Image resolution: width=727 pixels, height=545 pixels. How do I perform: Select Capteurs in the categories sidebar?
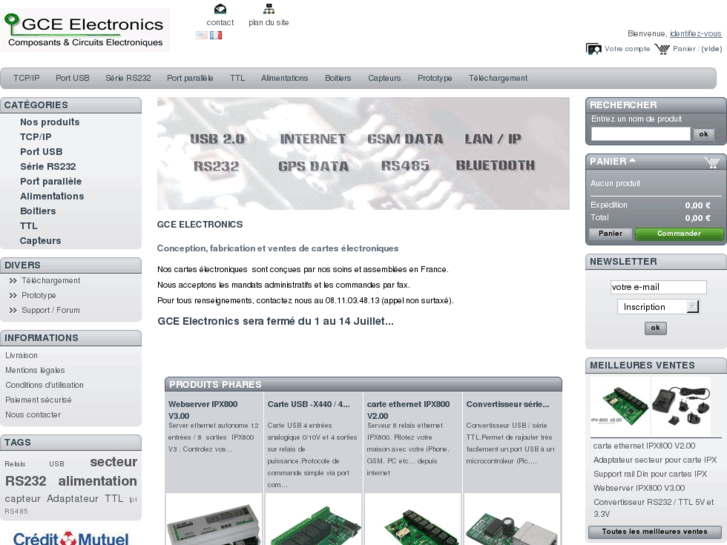(40, 241)
